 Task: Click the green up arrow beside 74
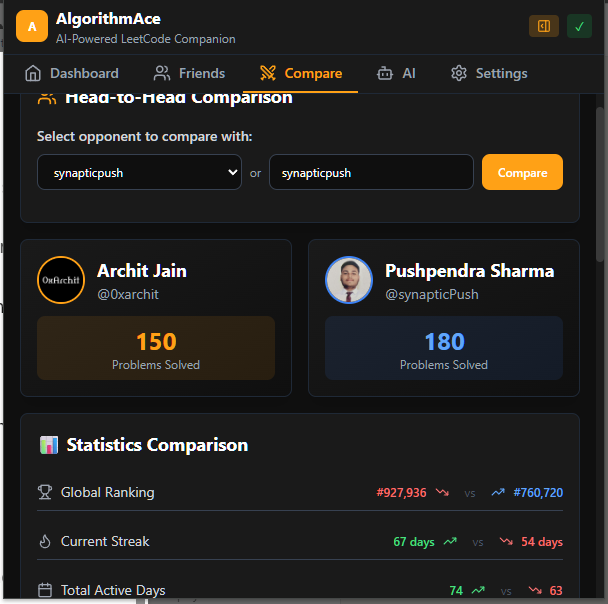[478, 590]
